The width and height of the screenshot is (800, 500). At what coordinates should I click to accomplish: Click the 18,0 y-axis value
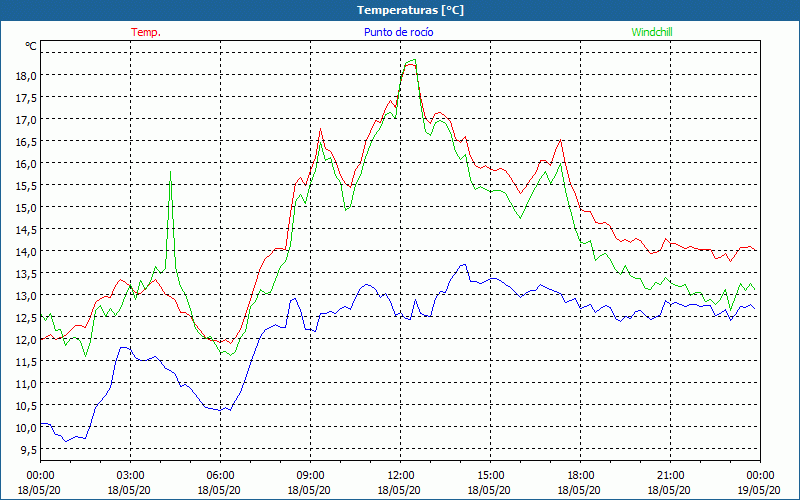26,76
